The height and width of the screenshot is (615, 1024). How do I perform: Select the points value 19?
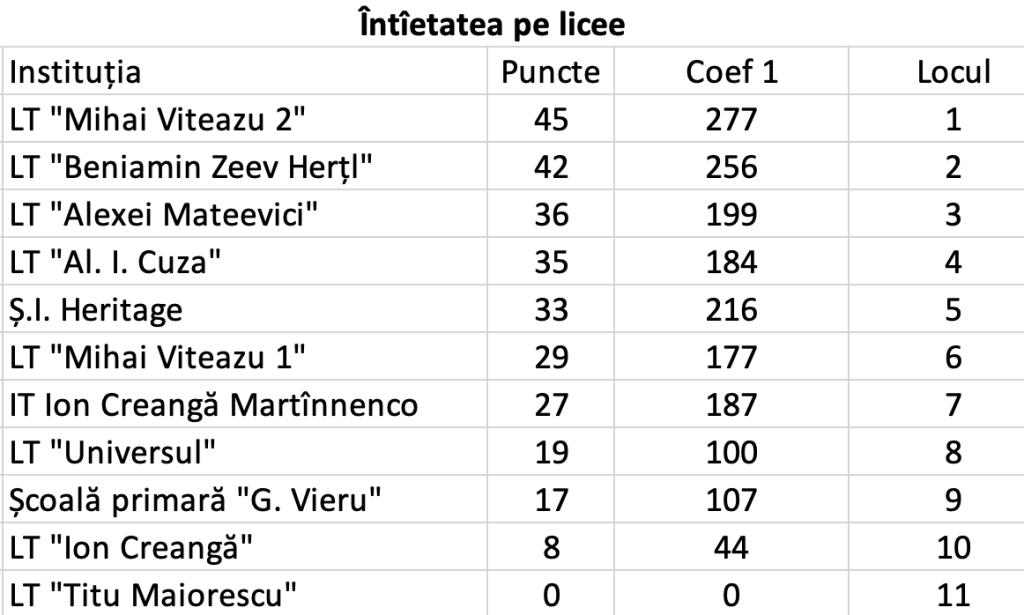[550, 453]
